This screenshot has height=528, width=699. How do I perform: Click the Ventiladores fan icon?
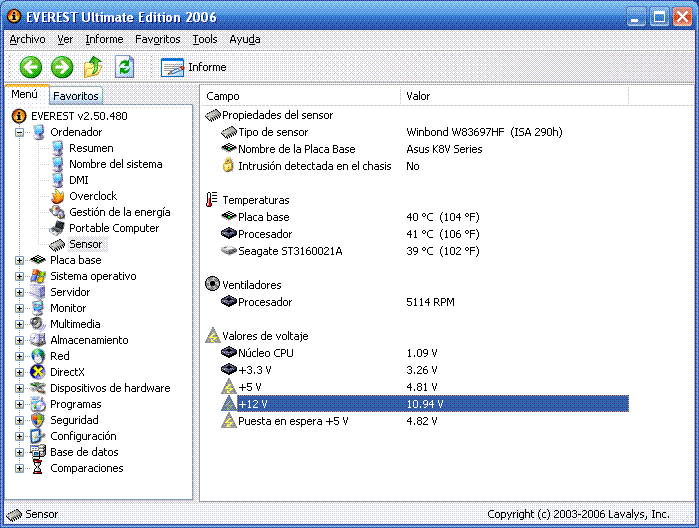point(212,284)
